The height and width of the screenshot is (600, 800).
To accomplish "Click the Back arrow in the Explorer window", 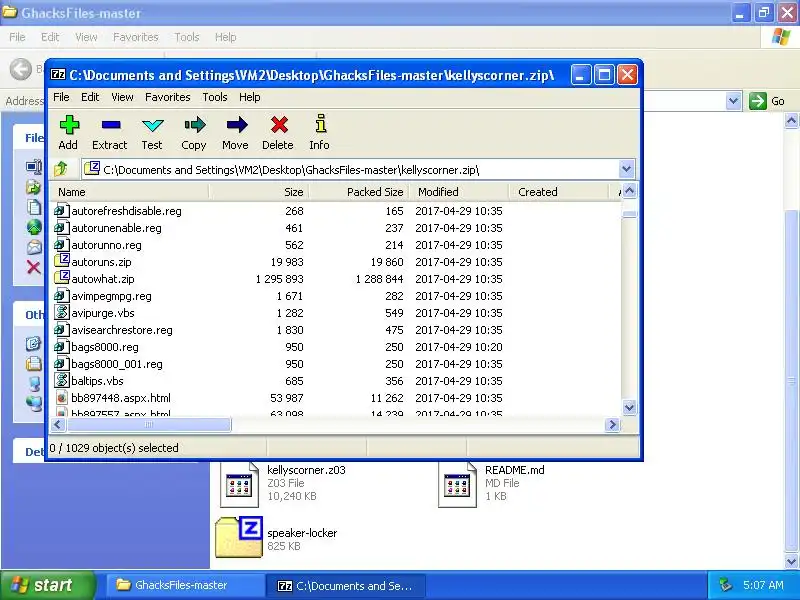I will pos(21,69).
